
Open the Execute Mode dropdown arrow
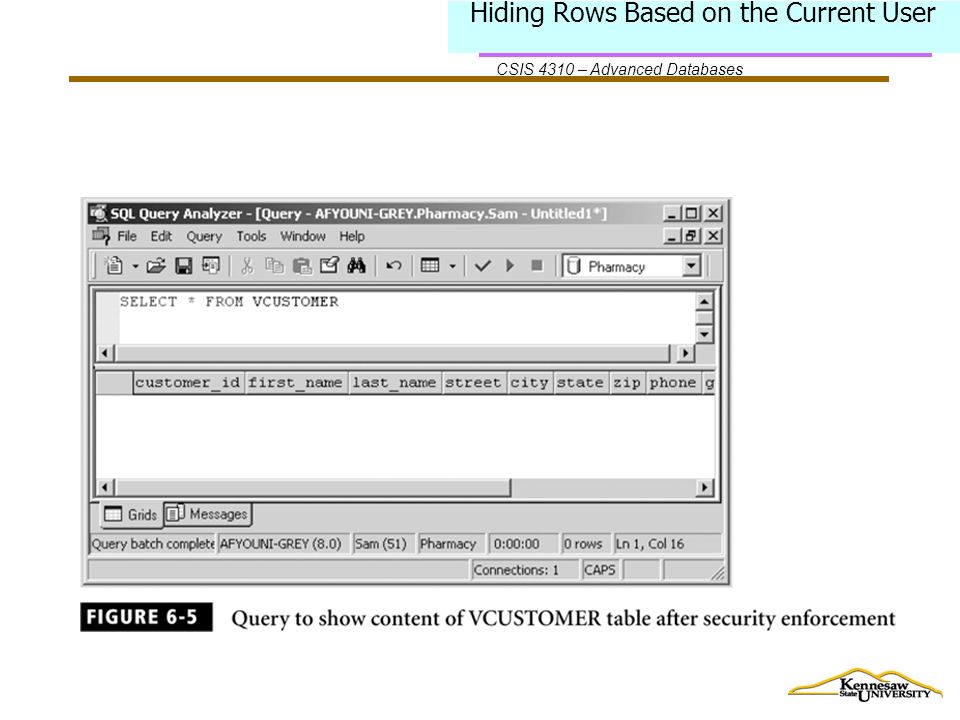[452, 266]
